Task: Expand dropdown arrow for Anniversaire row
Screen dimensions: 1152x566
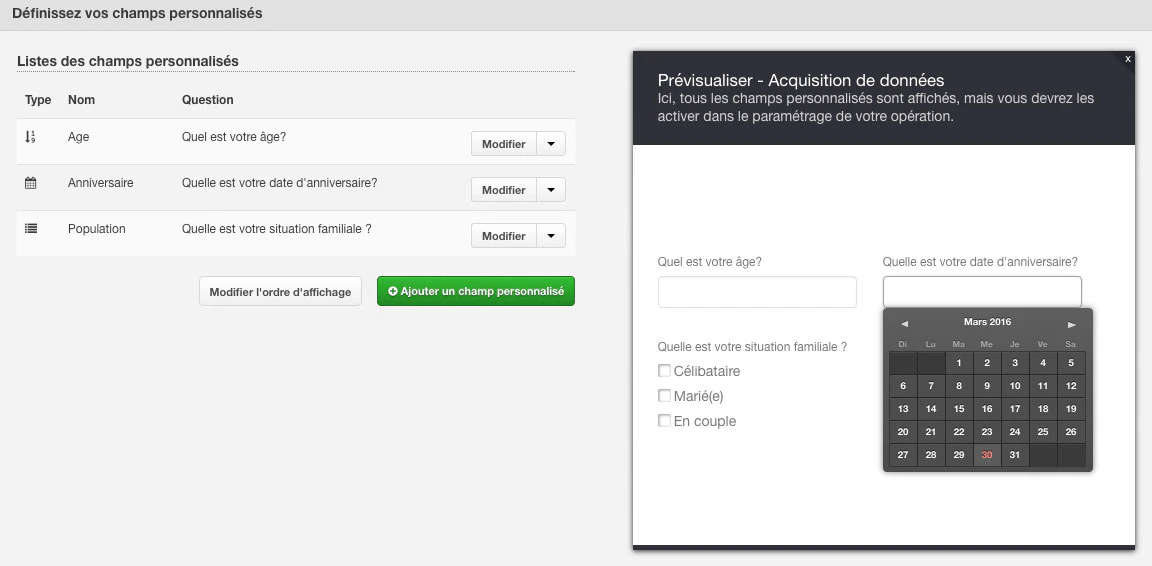Action: (x=551, y=190)
